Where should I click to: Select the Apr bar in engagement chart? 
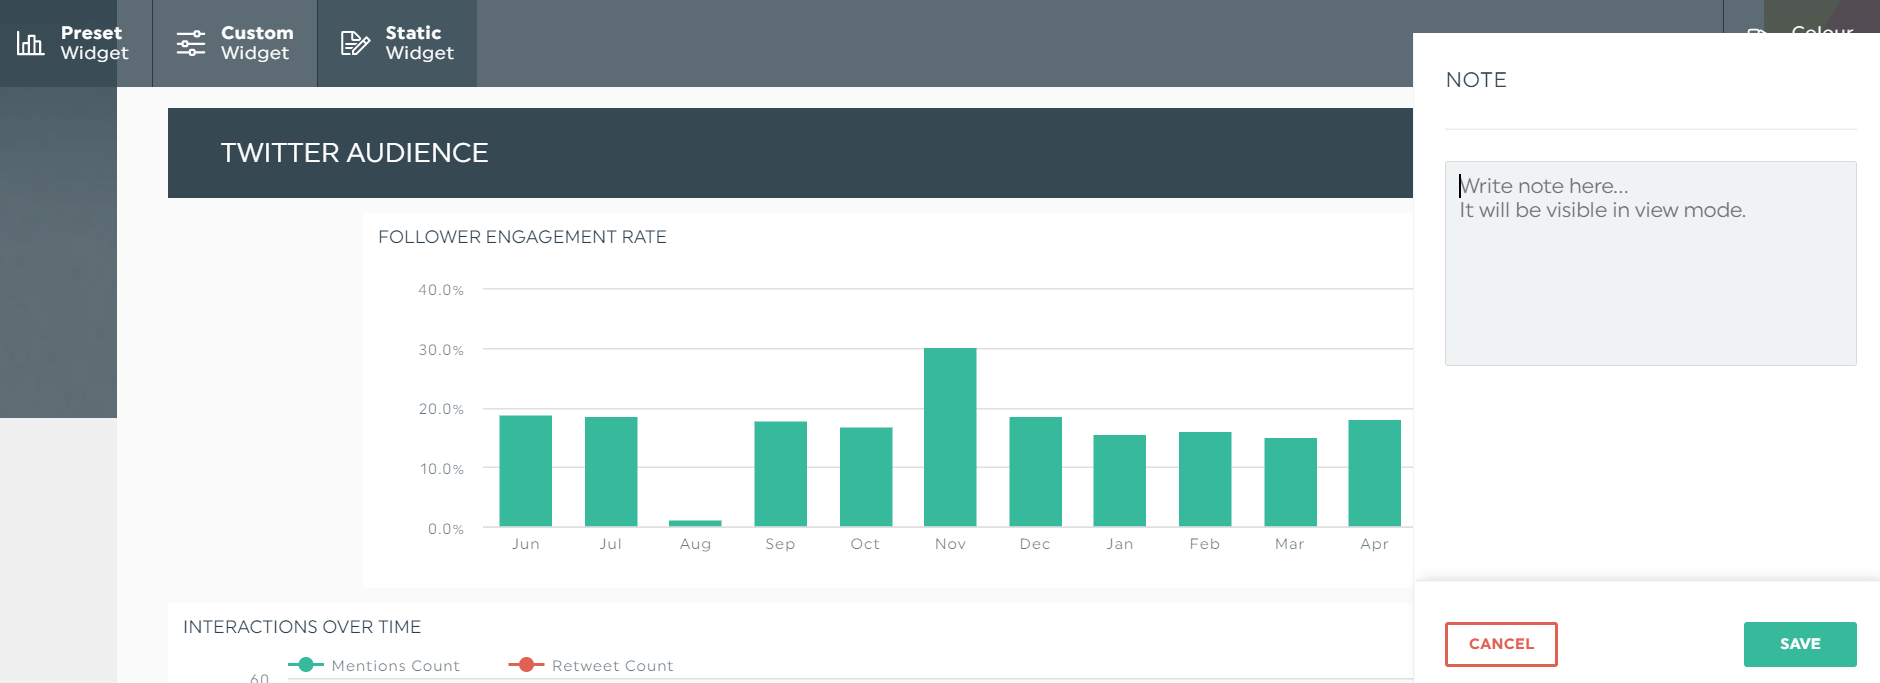pyautogui.click(x=1375, y=473)
